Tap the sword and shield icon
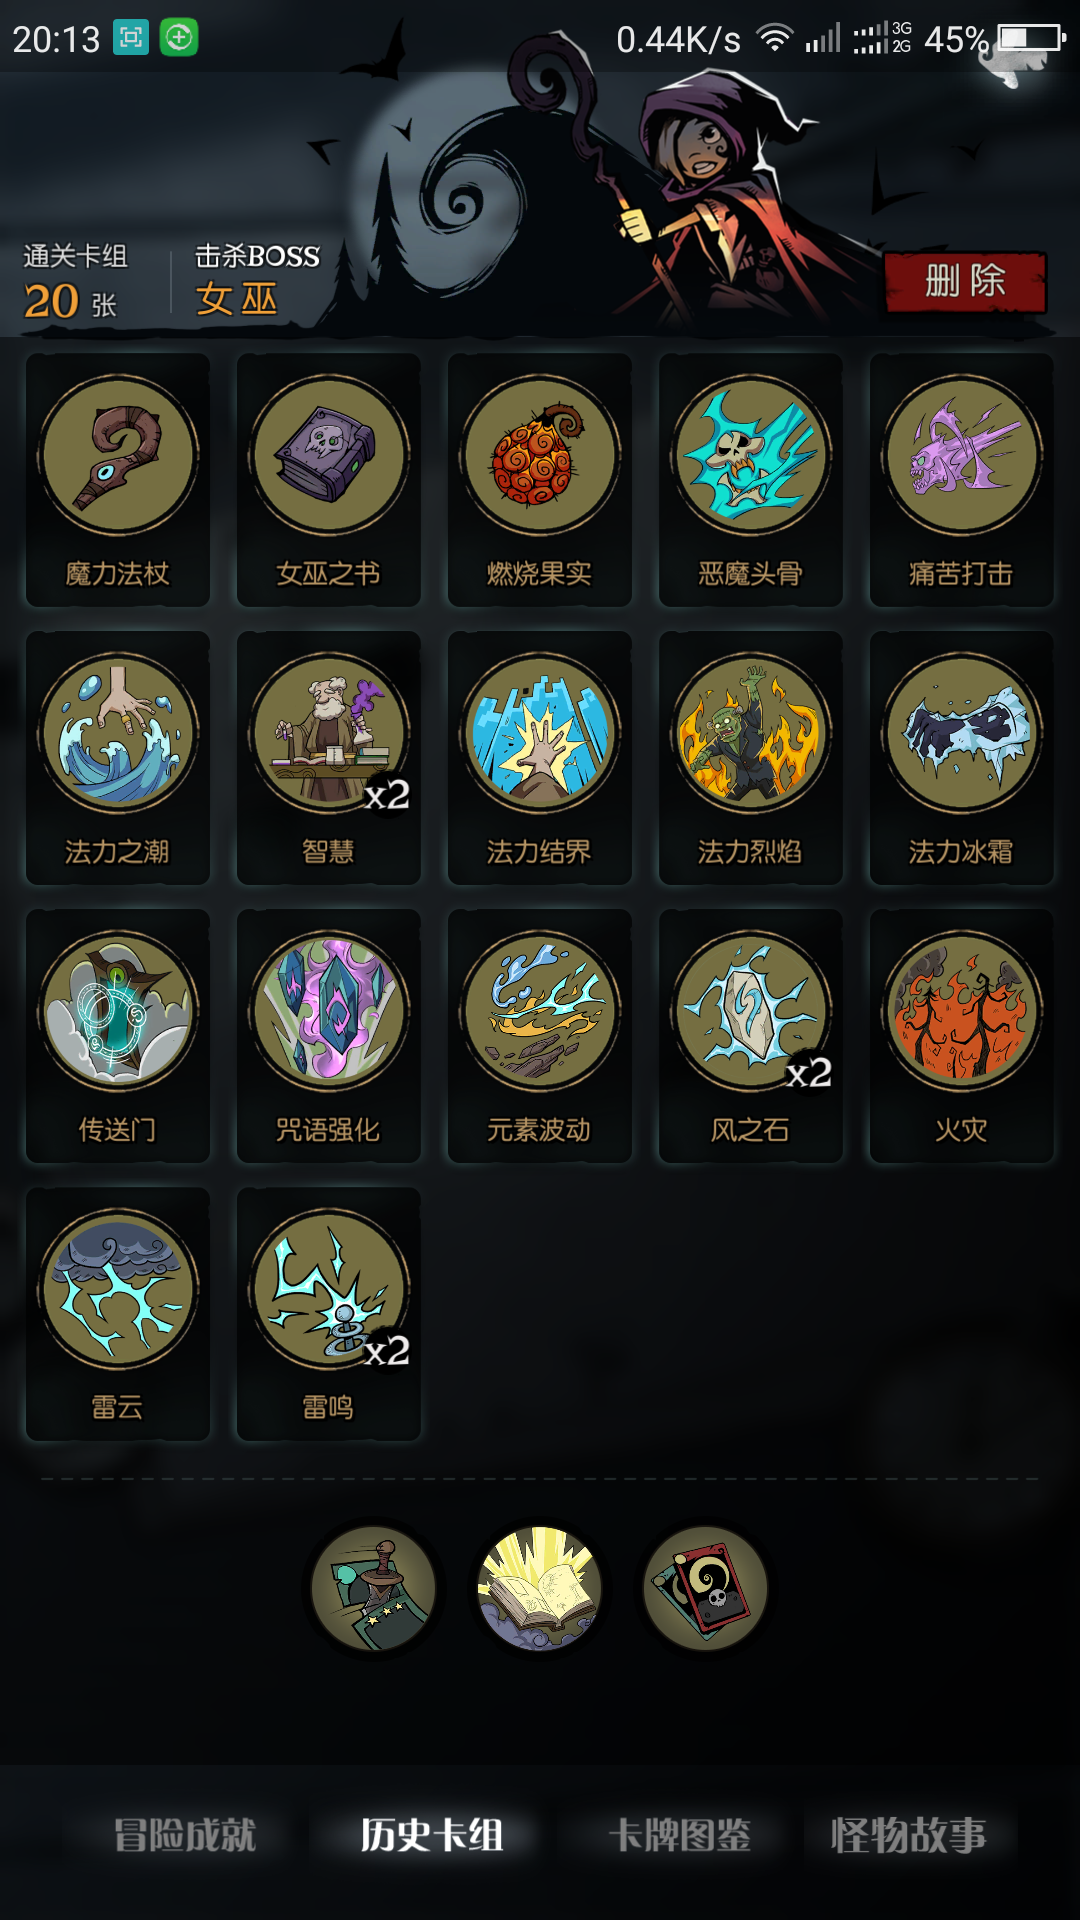Image resolution: width=1080 pixels, height=1920 pixels. [x=374, y=1588]
